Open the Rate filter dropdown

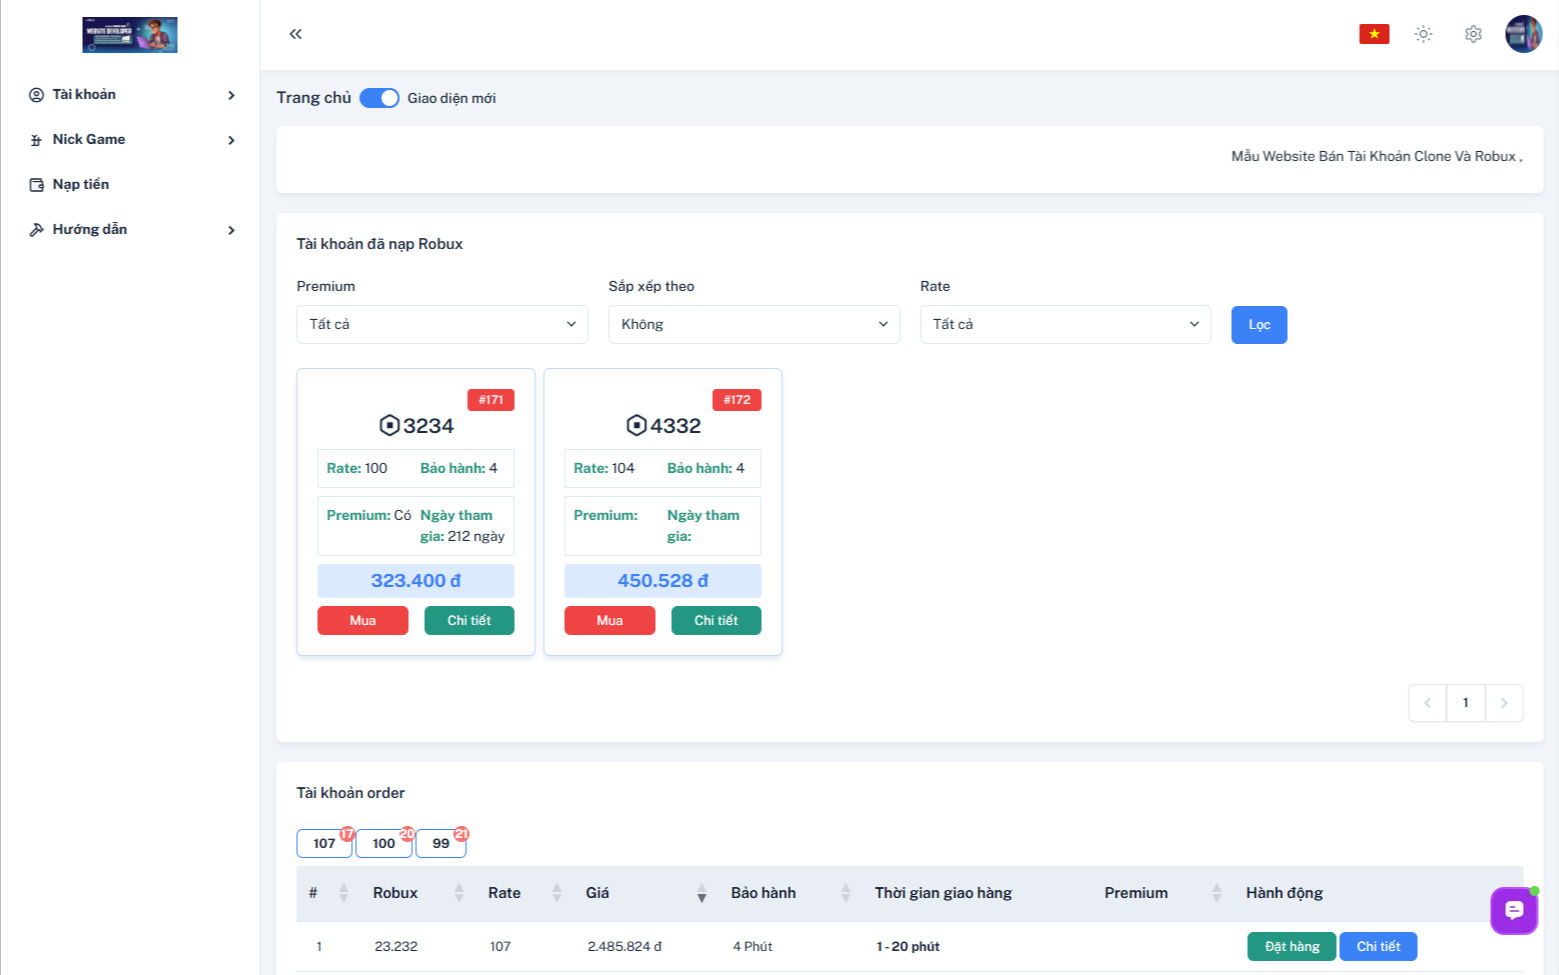click(1064, 324)
